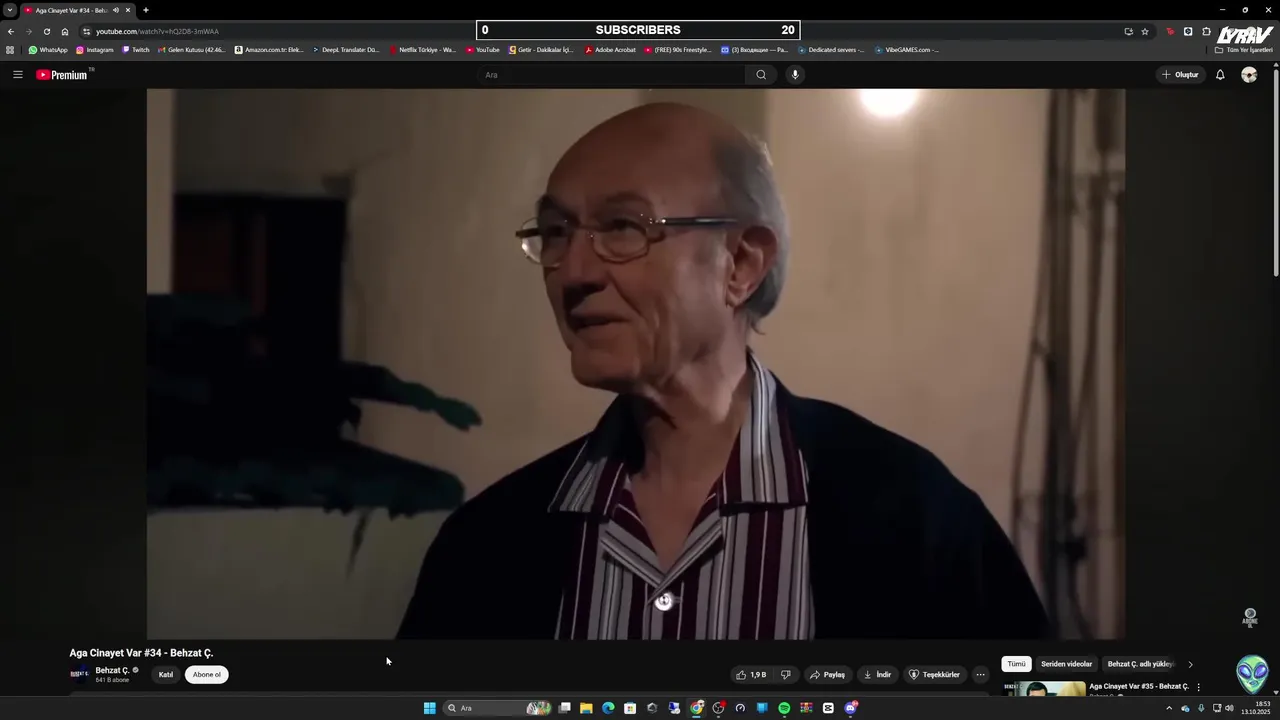Open YouTube notifications bell
1280x720 pixels.
[x=1220, y=75]
